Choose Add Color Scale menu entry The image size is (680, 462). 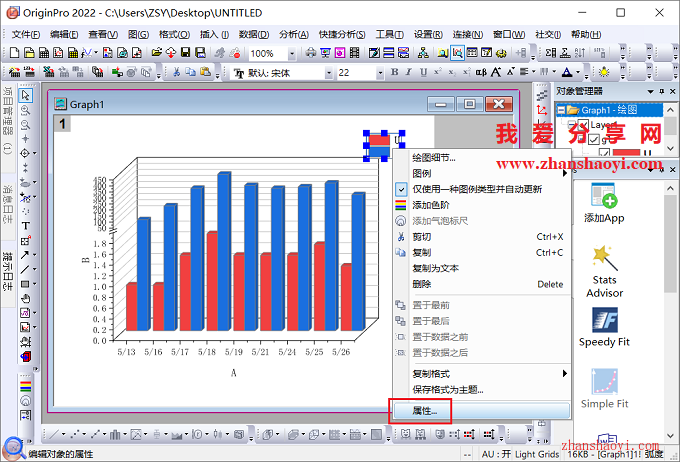pos(481,205)
